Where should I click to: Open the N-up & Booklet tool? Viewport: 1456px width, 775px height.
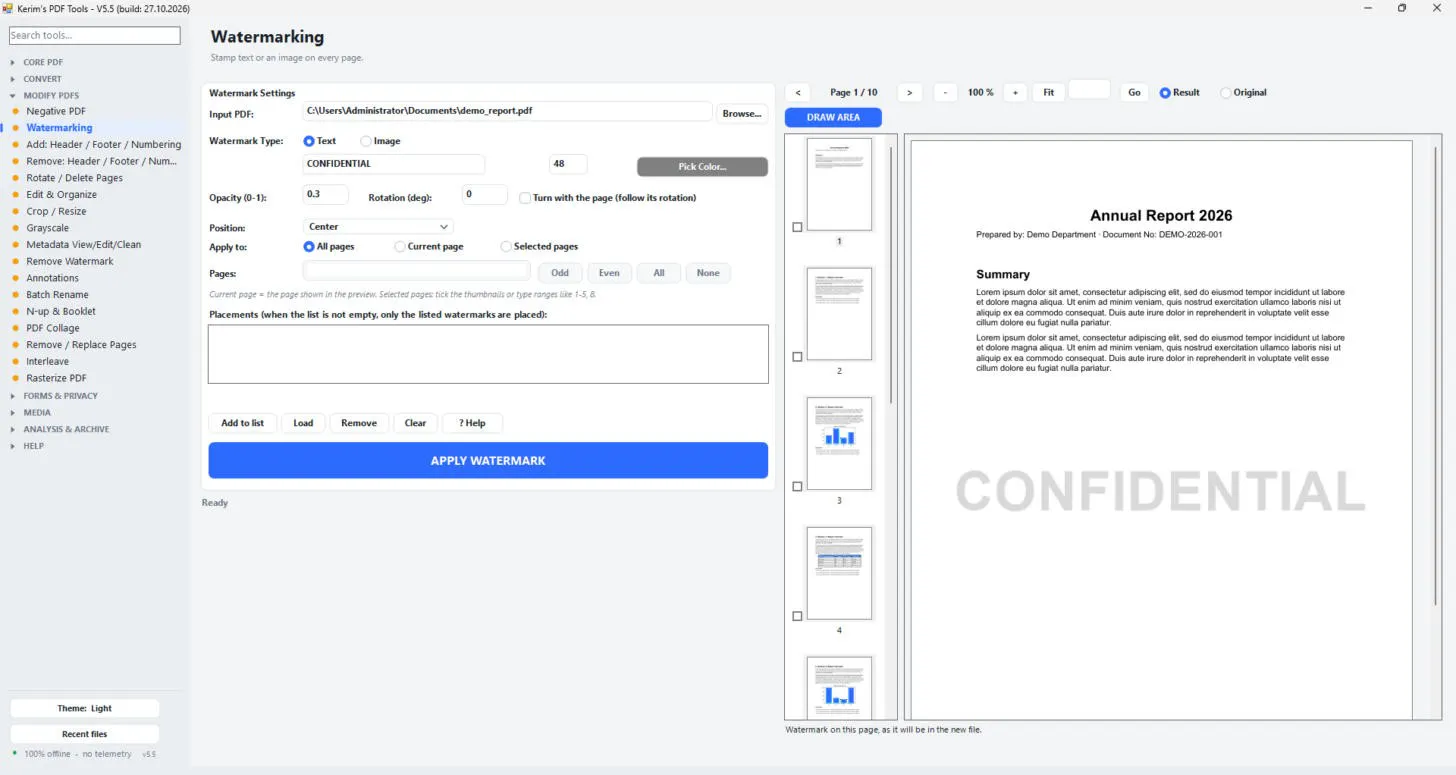click(61, 311)
